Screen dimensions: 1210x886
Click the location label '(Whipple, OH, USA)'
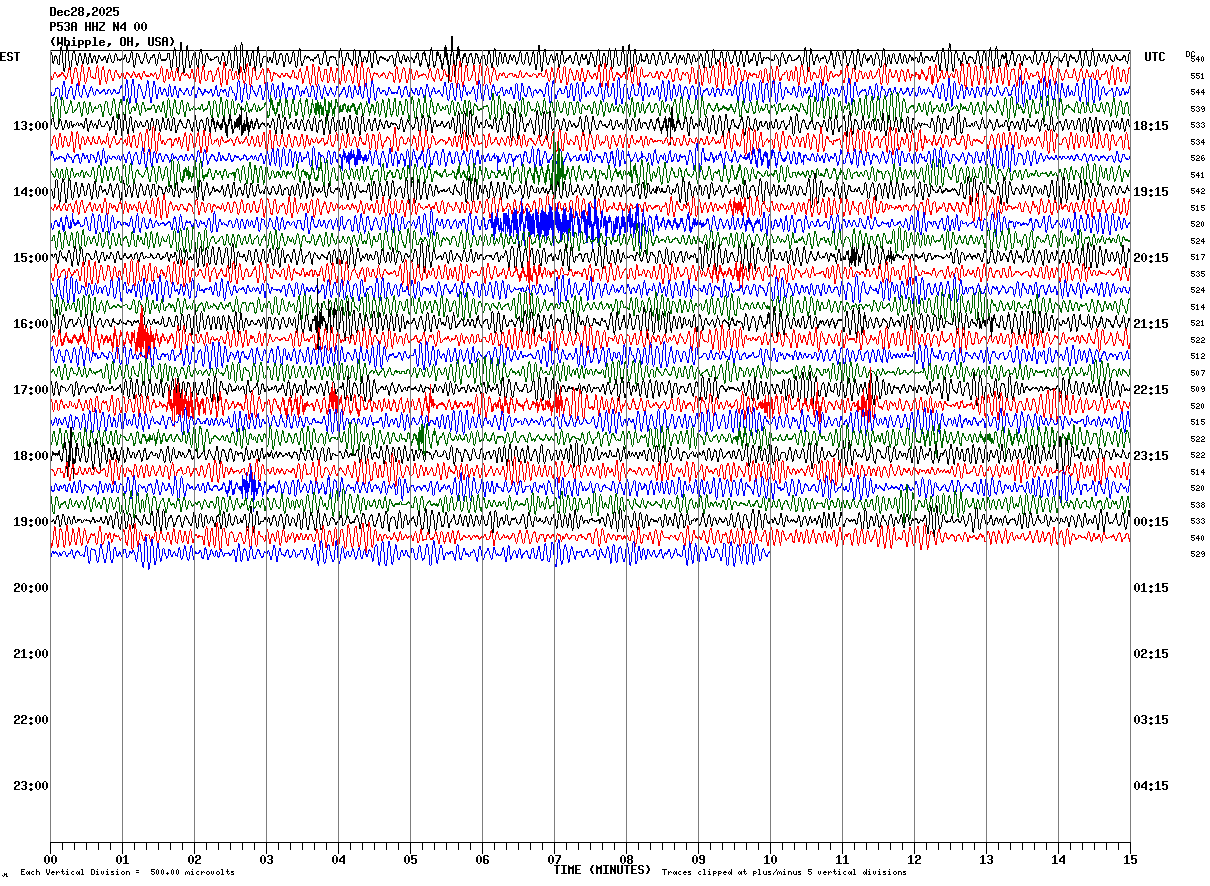112,42
